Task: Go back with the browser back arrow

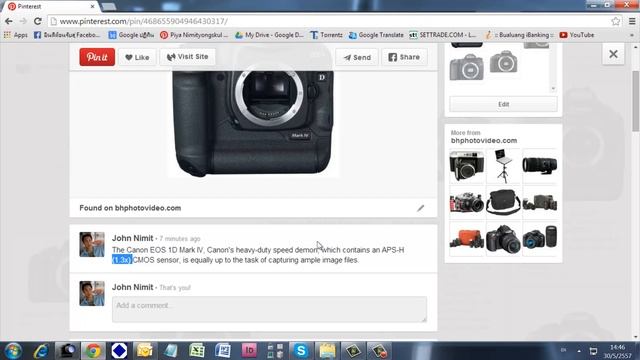Action: (x=9, y=21)
